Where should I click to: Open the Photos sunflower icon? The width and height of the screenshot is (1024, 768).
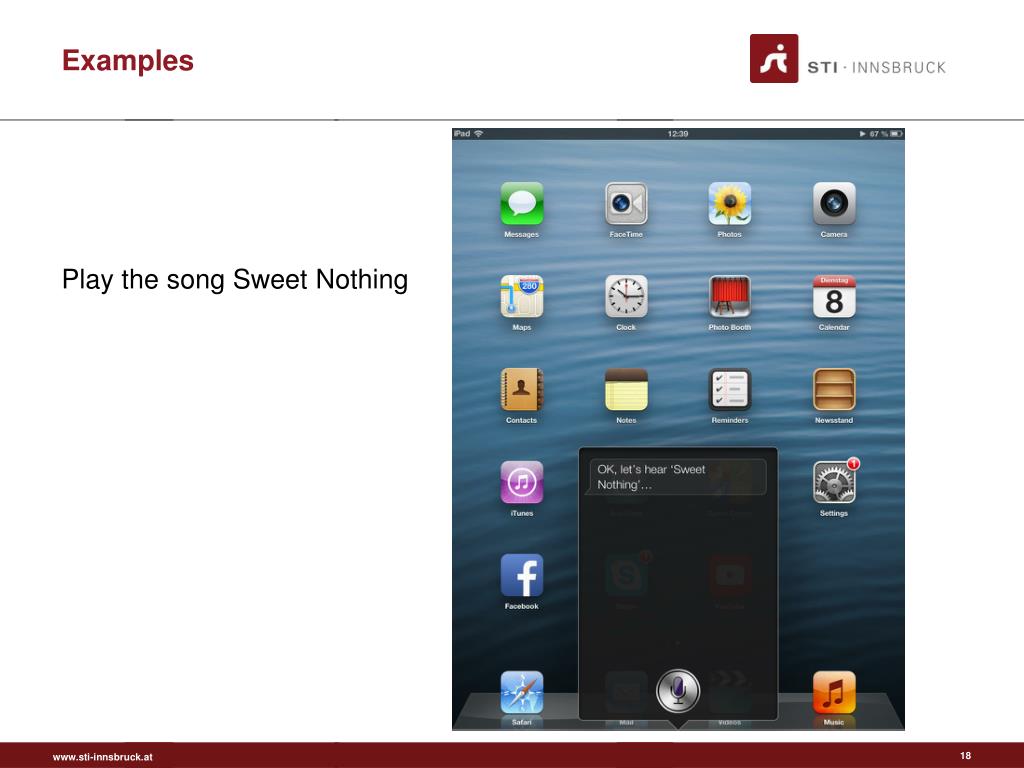pyautogui.click(x=729, y=204)
